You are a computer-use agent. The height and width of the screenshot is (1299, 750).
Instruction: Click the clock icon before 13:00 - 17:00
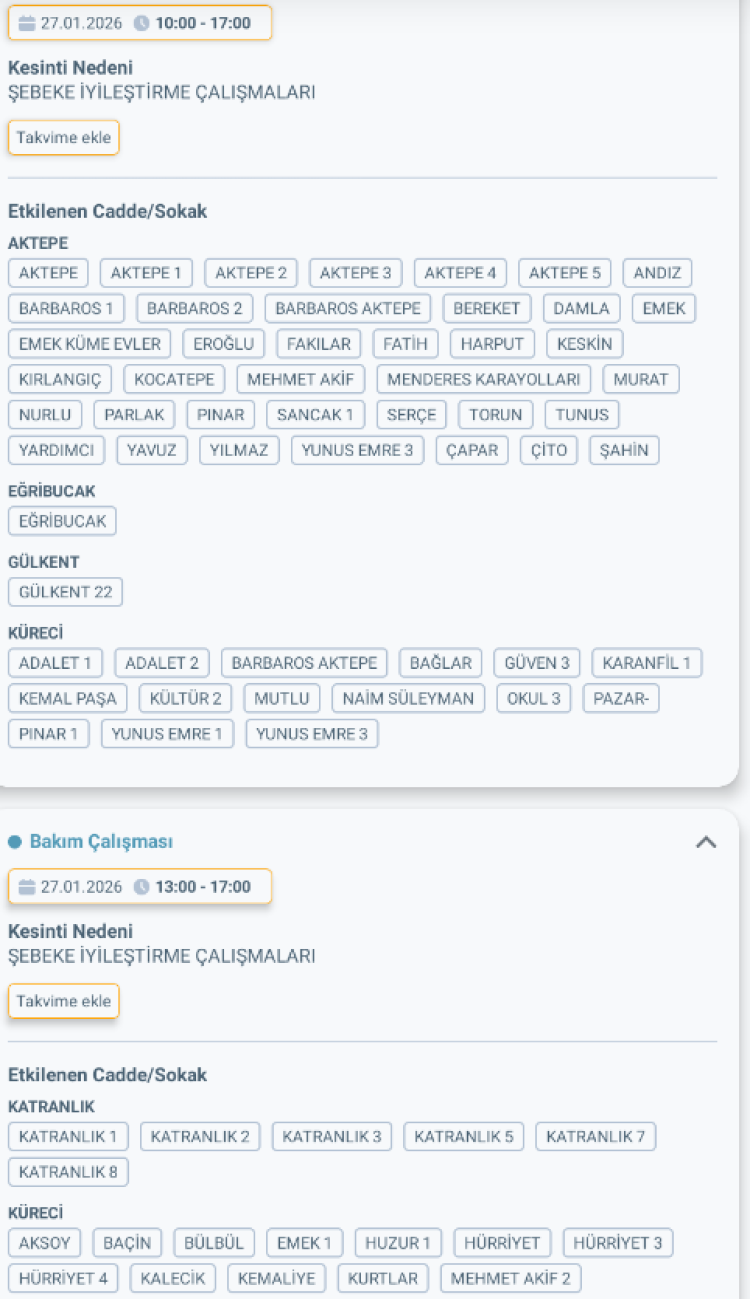tap(141, 887)
